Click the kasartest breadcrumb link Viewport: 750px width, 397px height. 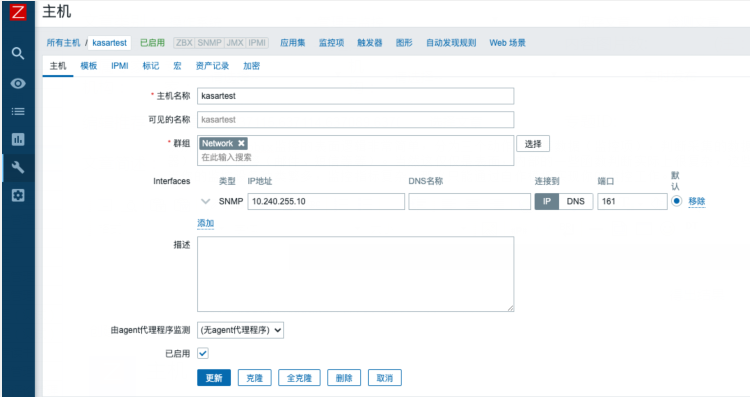click(x=110, y=43)
